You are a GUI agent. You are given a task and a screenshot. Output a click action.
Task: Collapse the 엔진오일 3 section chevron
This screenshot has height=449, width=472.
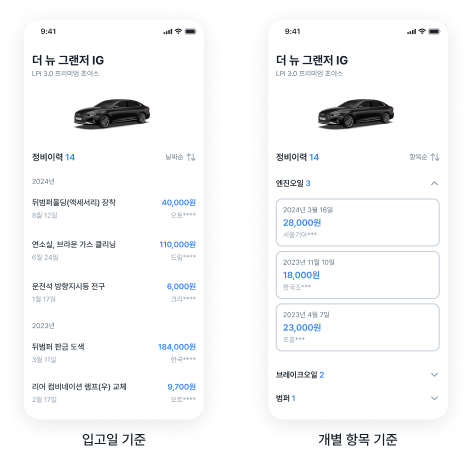(434, 183)
